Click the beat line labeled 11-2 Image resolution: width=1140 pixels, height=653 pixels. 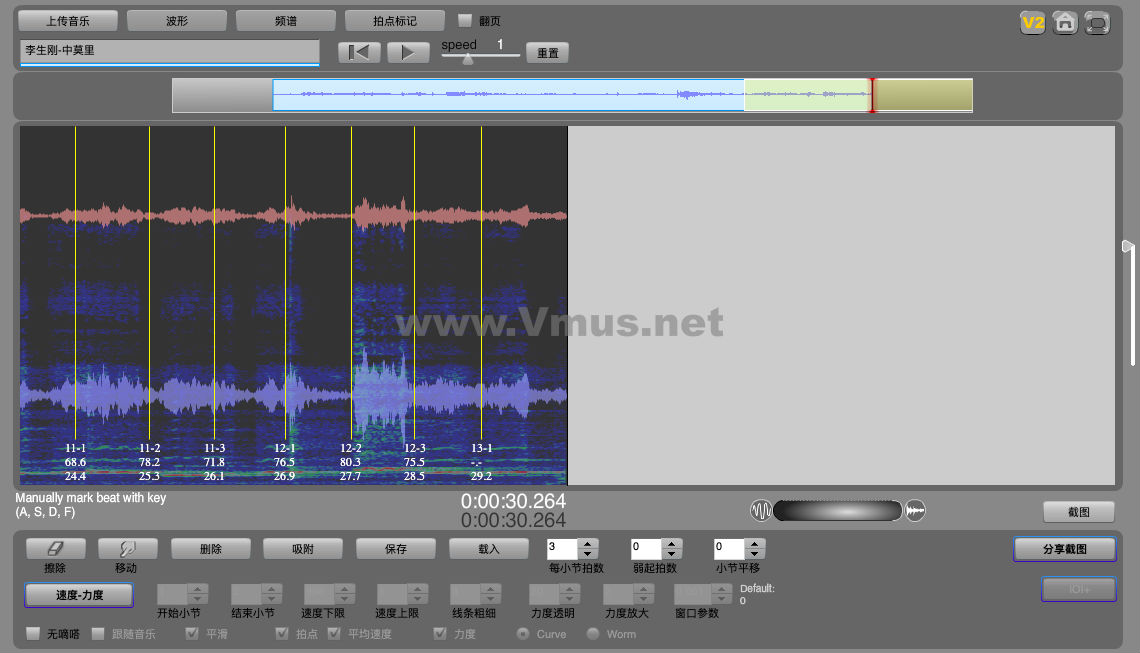coord(150,284)
